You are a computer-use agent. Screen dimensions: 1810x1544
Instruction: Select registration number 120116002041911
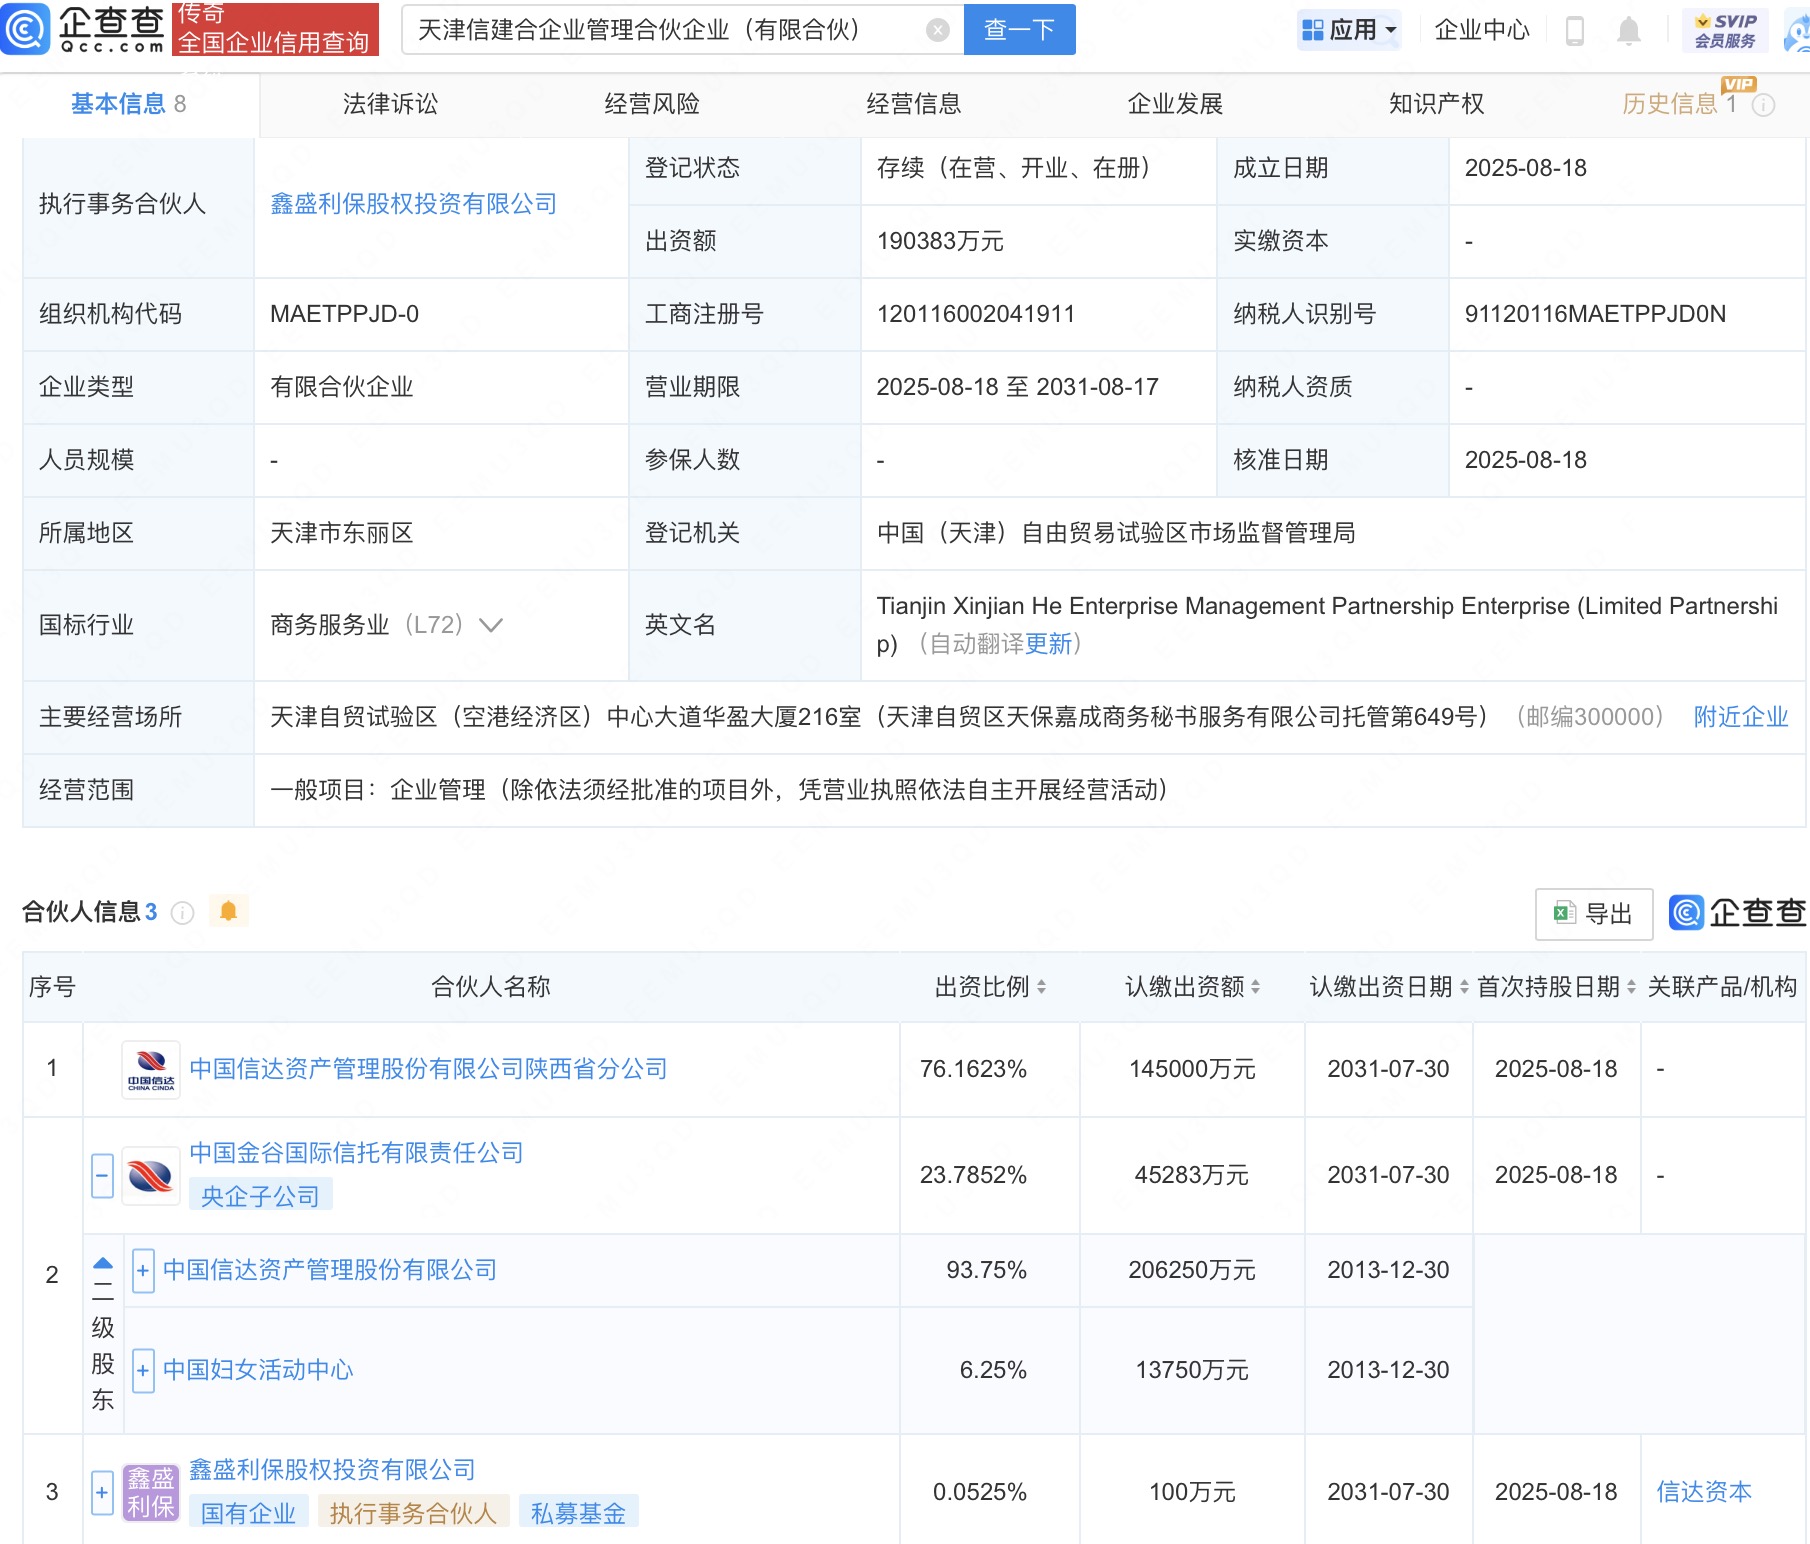(x=975, y=314)
